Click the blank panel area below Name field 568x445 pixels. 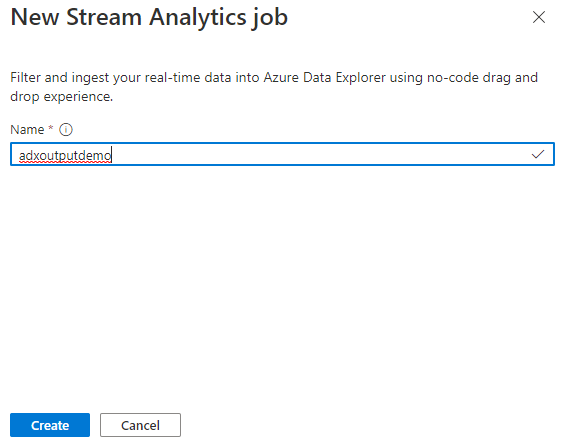tap(283, 286)
